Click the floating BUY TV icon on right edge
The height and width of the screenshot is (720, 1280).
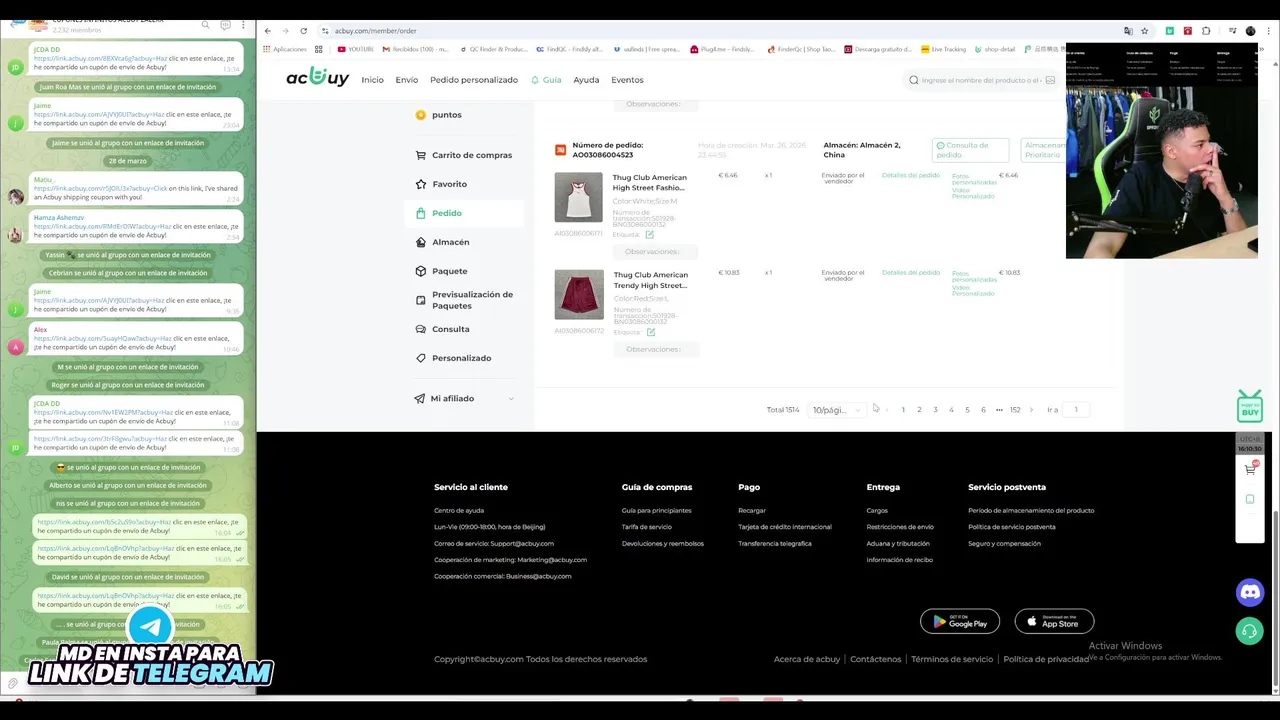1250,406
